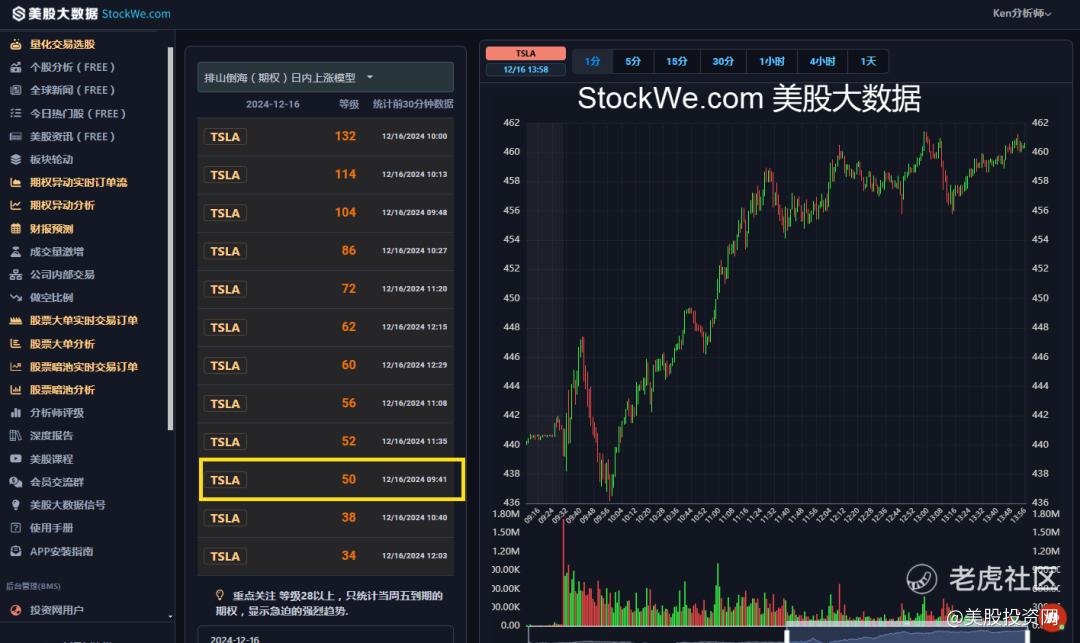Click the 今日热门股 list icon

tap(15, 114)
